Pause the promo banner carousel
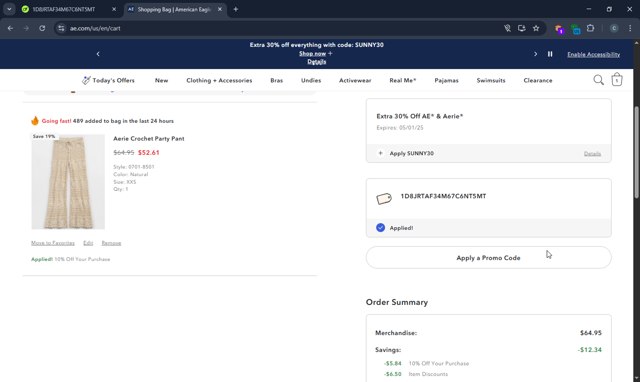This screenshot has height=382, width=640. pyautogui.click(x=550, y=54)
